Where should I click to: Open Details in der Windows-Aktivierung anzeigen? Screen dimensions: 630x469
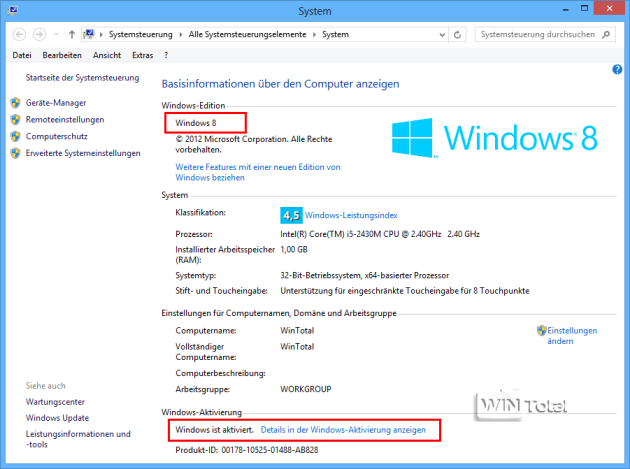[x=343, y=430]
